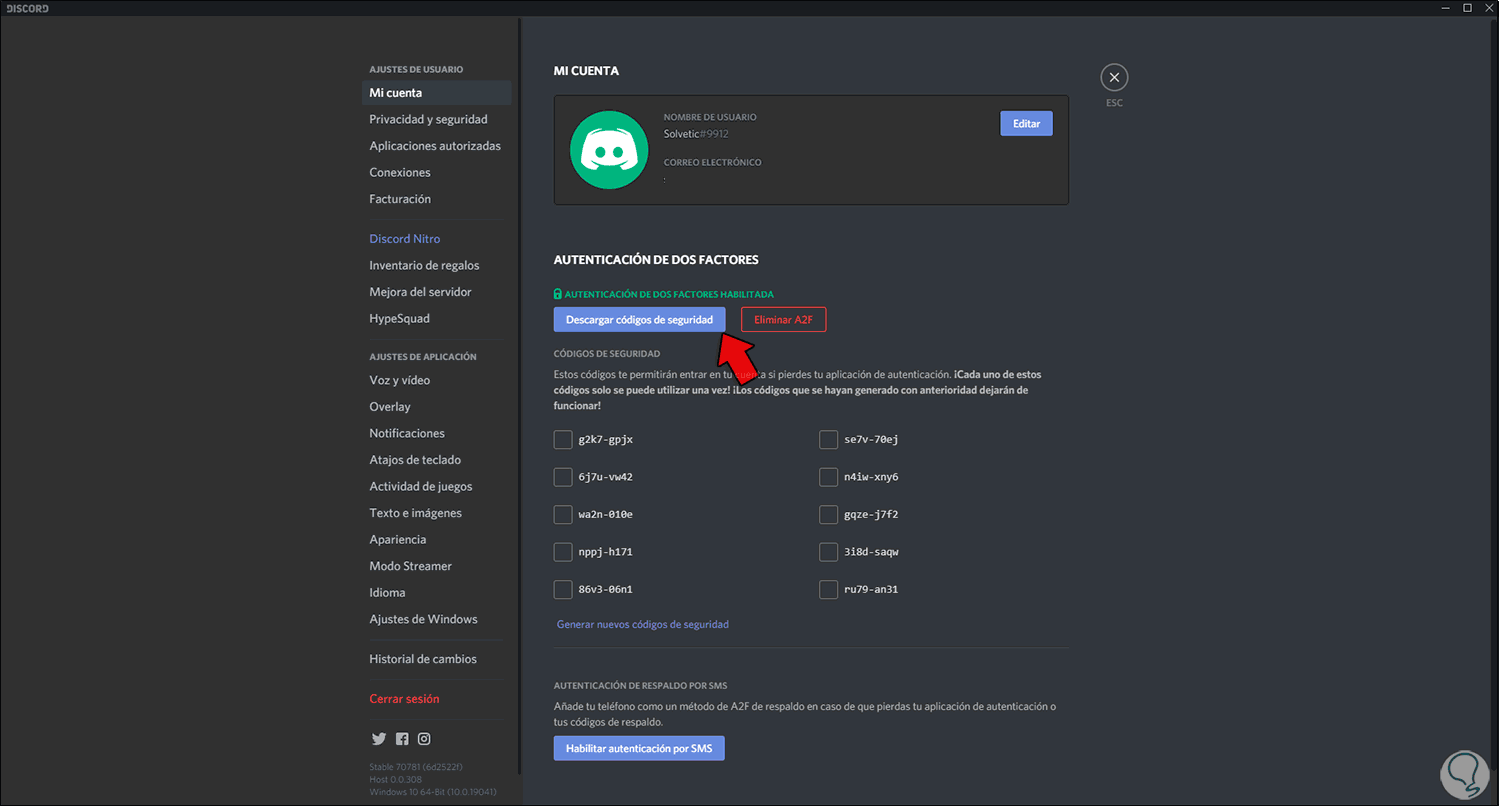Select Mi cuenta in settings sidebar

point(437,93)
